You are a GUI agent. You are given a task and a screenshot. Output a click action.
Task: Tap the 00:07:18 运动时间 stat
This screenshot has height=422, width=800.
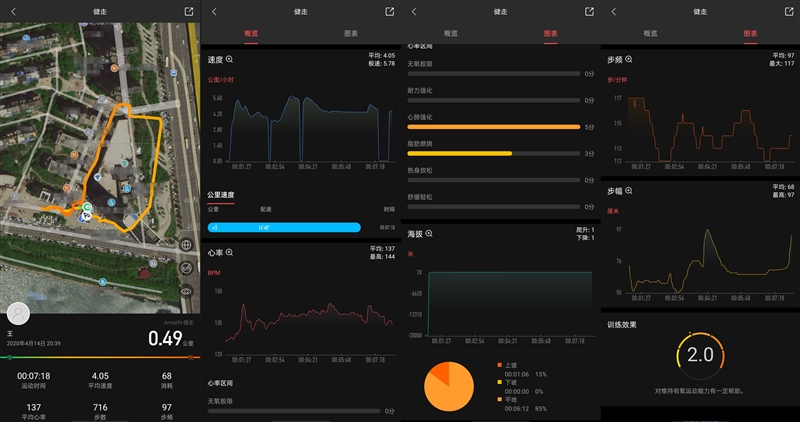(34, 380)
